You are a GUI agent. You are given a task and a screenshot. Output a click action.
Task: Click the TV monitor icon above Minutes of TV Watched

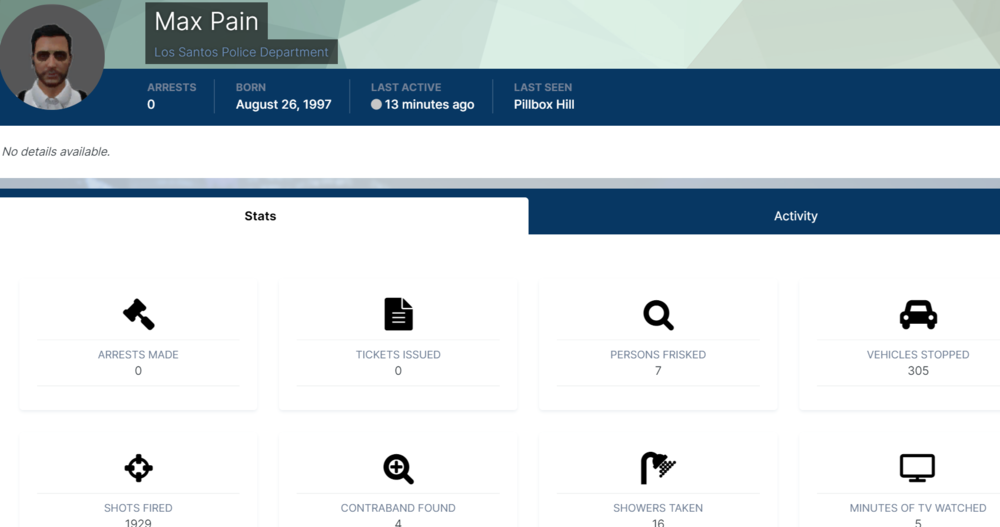917,468
